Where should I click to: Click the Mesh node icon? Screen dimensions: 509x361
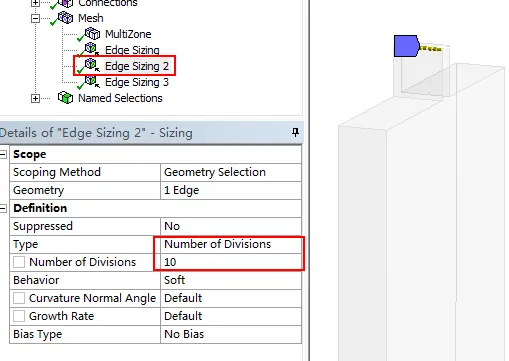tap(66, 18)
